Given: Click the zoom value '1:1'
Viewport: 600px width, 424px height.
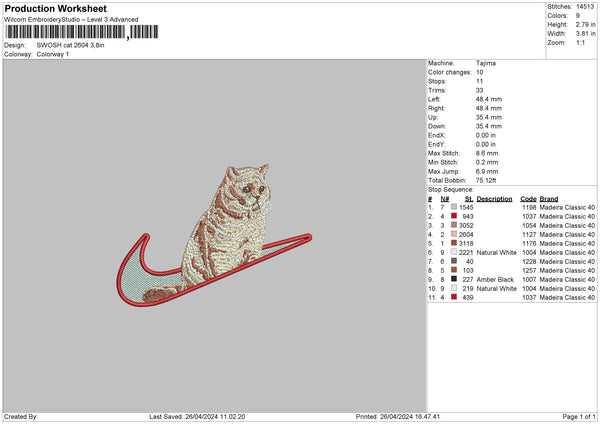Looking at the screenshot, I should point(580,42).
